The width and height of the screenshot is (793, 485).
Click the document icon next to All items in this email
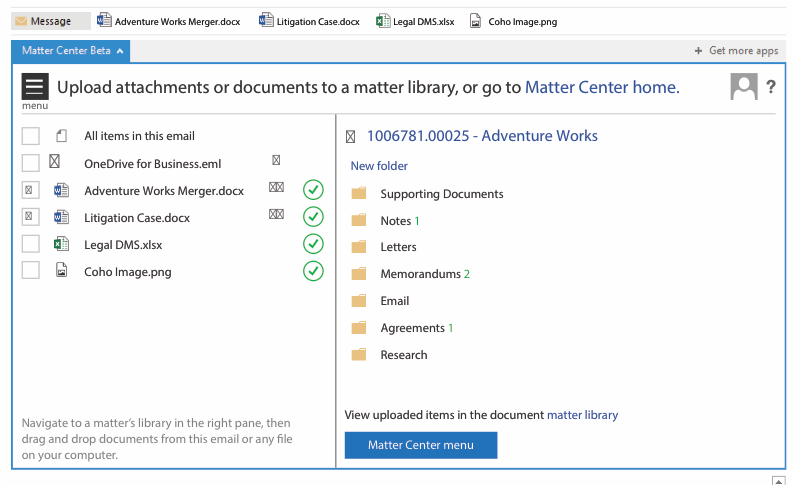click(62, 136)
